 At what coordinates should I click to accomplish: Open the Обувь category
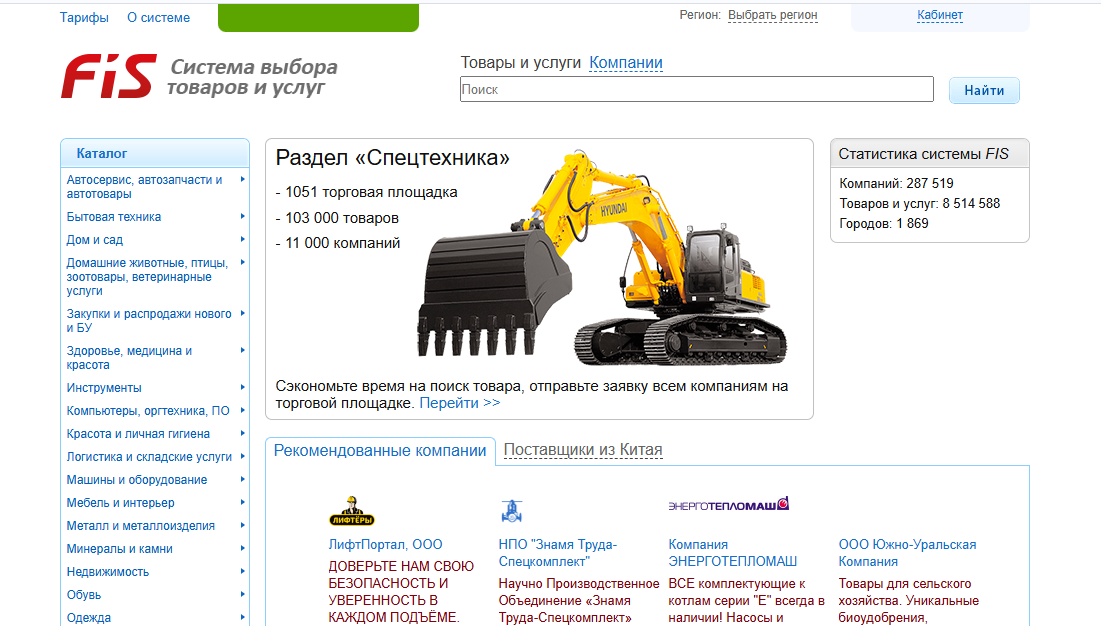click(x=84, y=595)
